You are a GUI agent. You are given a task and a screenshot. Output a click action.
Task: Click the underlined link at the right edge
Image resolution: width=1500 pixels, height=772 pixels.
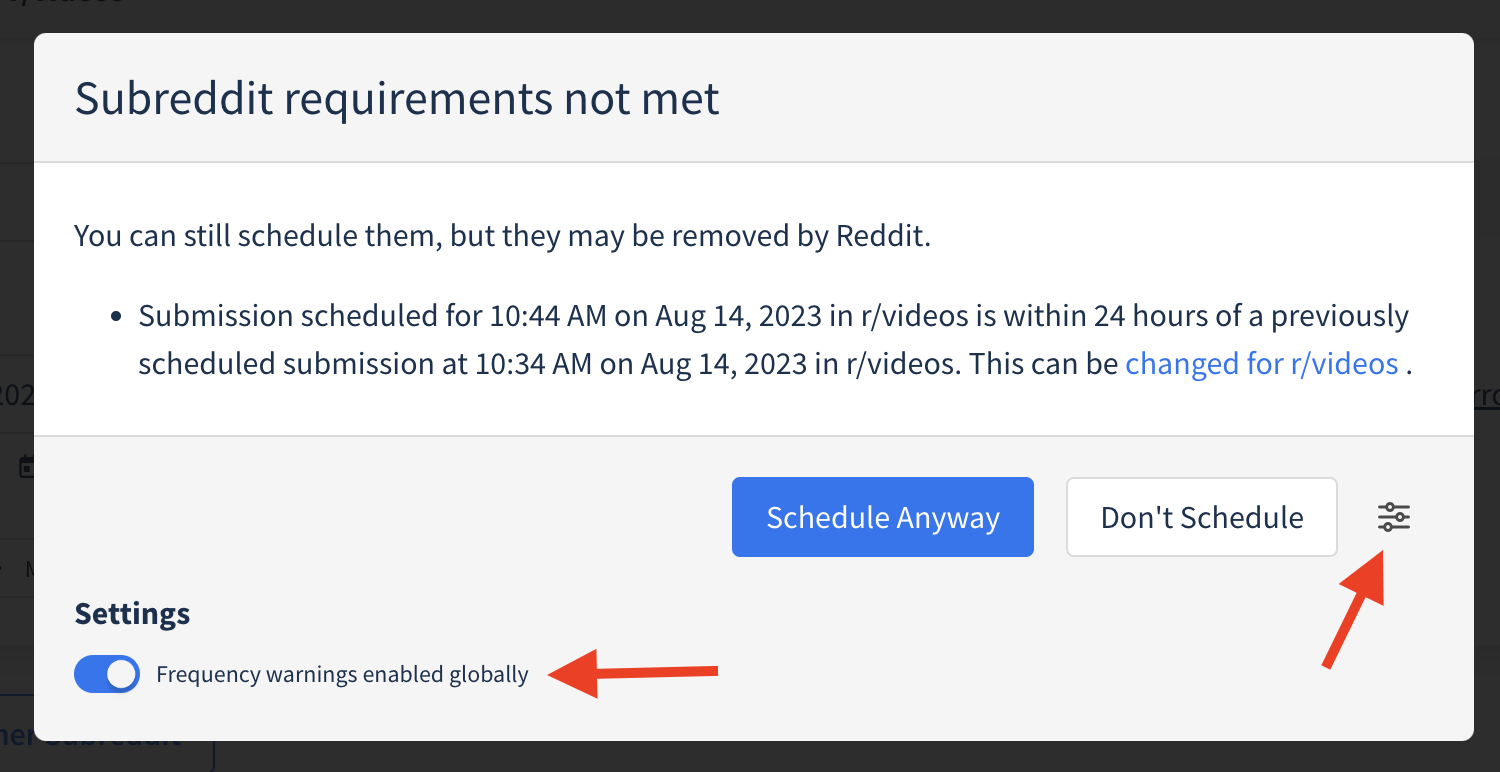coord(1487,396)
